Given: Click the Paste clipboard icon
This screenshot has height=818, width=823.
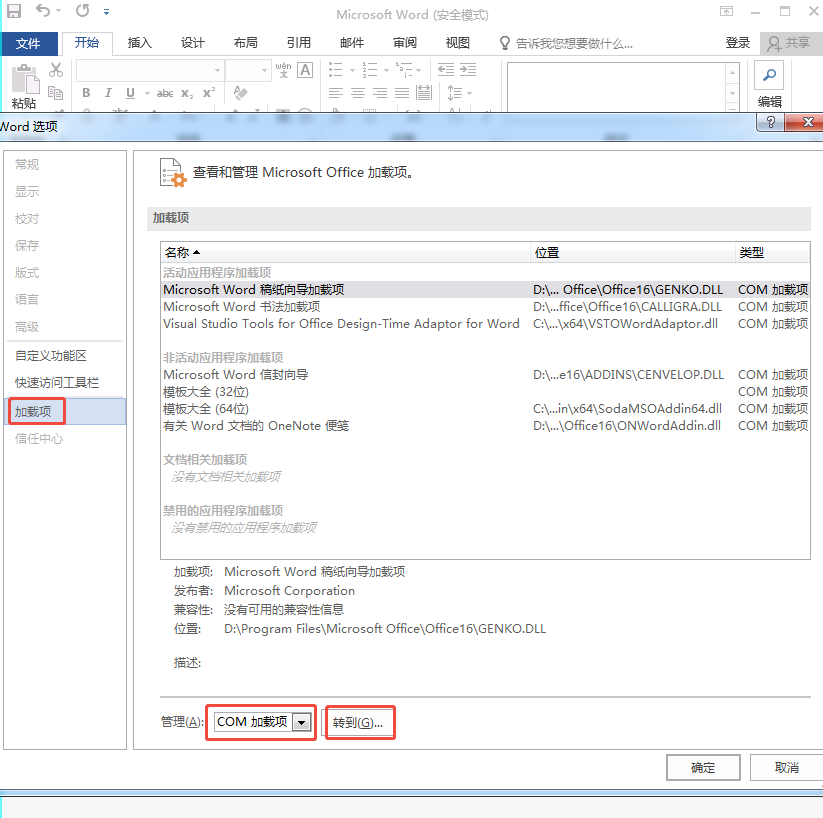Looking at the screenshot, I should tap(25, 79).
